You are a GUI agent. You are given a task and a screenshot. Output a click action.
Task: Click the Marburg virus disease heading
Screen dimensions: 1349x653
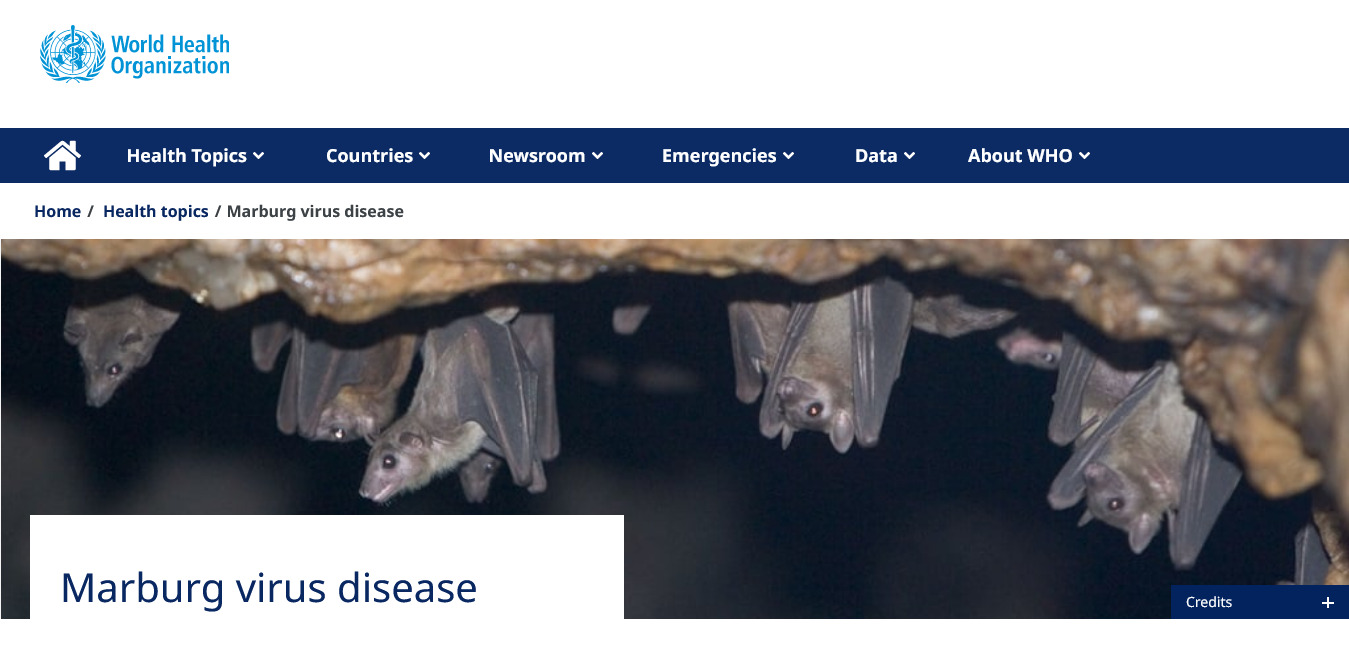click(x=269, y=588)
